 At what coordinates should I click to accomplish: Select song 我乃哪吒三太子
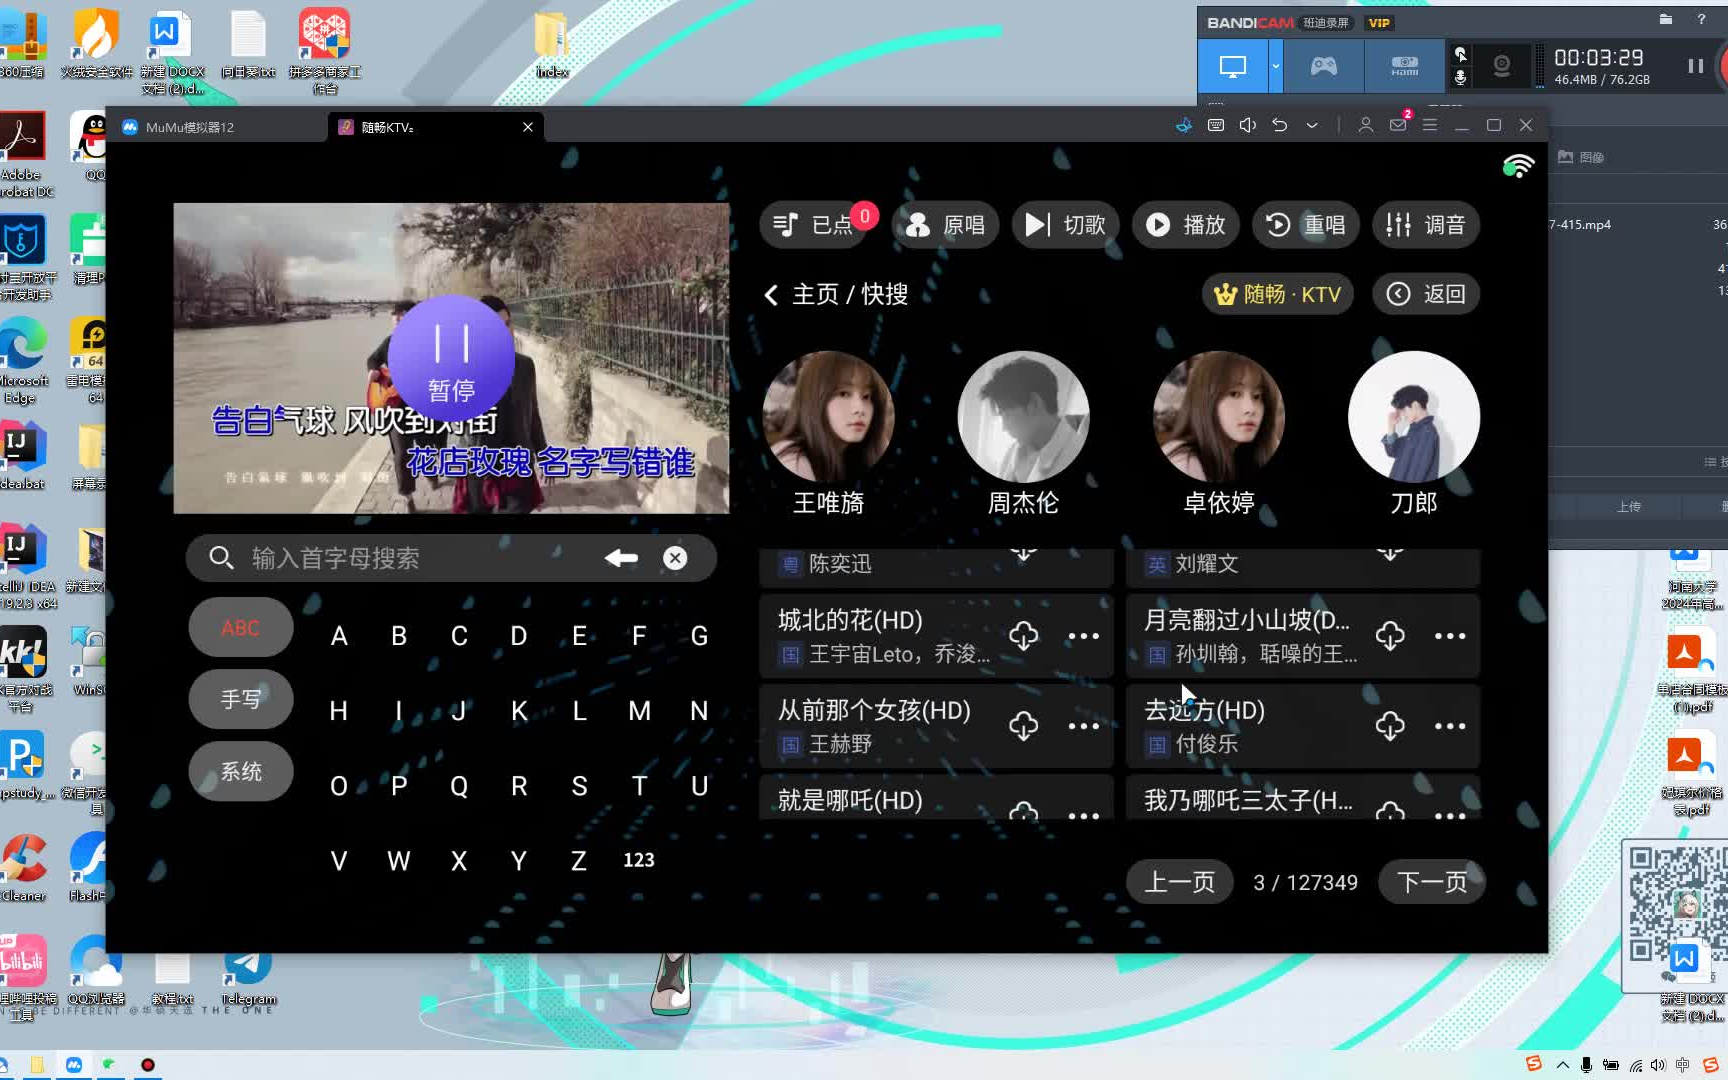(1302, 798)
